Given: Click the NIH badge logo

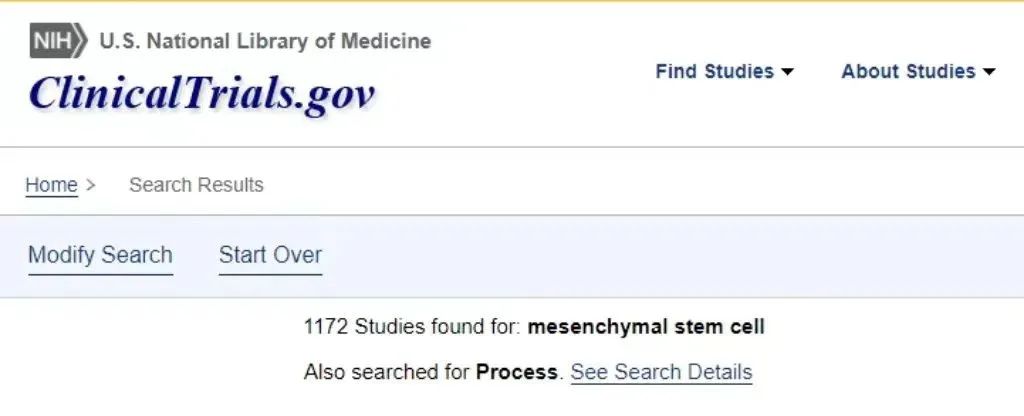Looking at the screenshot, I should pyautogui.click(x=57, y=40).
